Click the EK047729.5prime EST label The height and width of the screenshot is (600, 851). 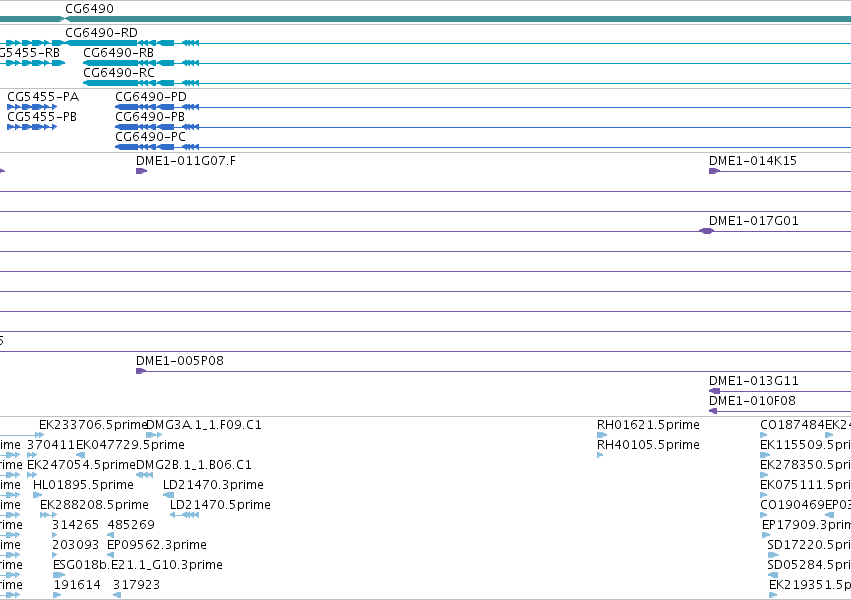coord(130,445)
